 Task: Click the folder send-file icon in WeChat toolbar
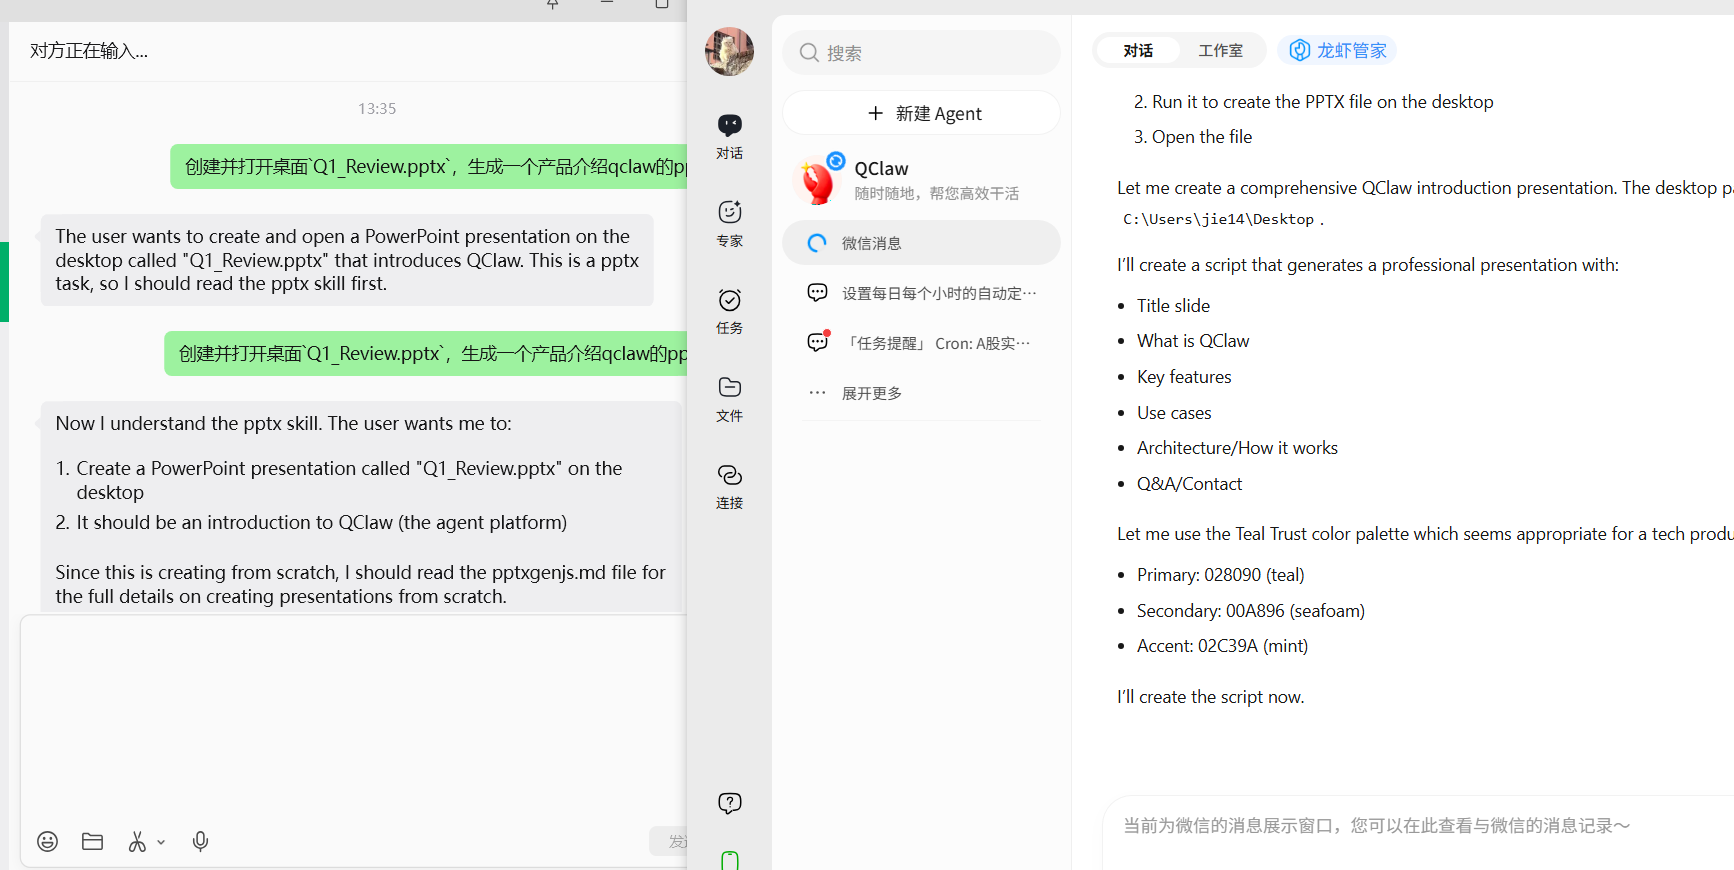(x=93, y=842)
